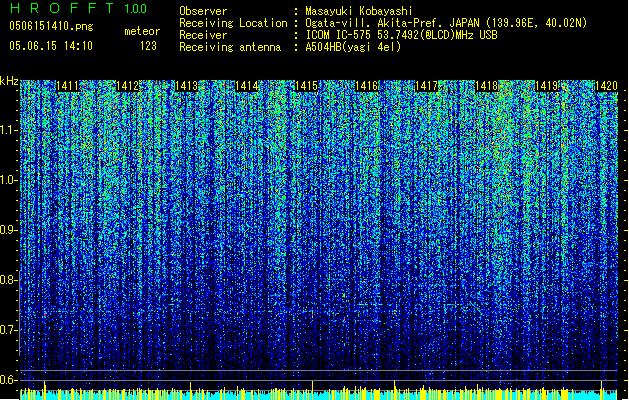Click the HROFFT program title
Image resolution: width=629 pixels, height=400 pixels.
[x=62, y=8]
